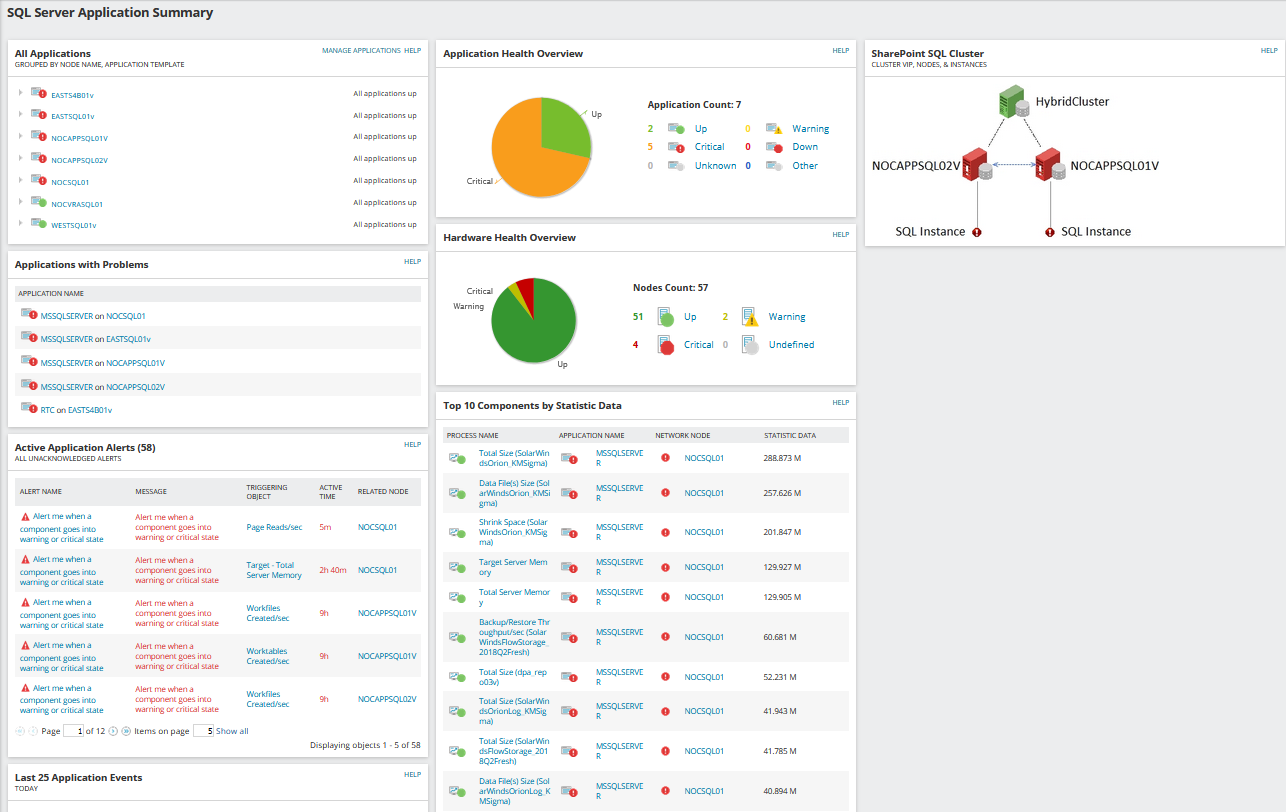1286x812 pixels.
Task: Open the Target - Total Server Memory triggering object
Action: click(274, 570)
